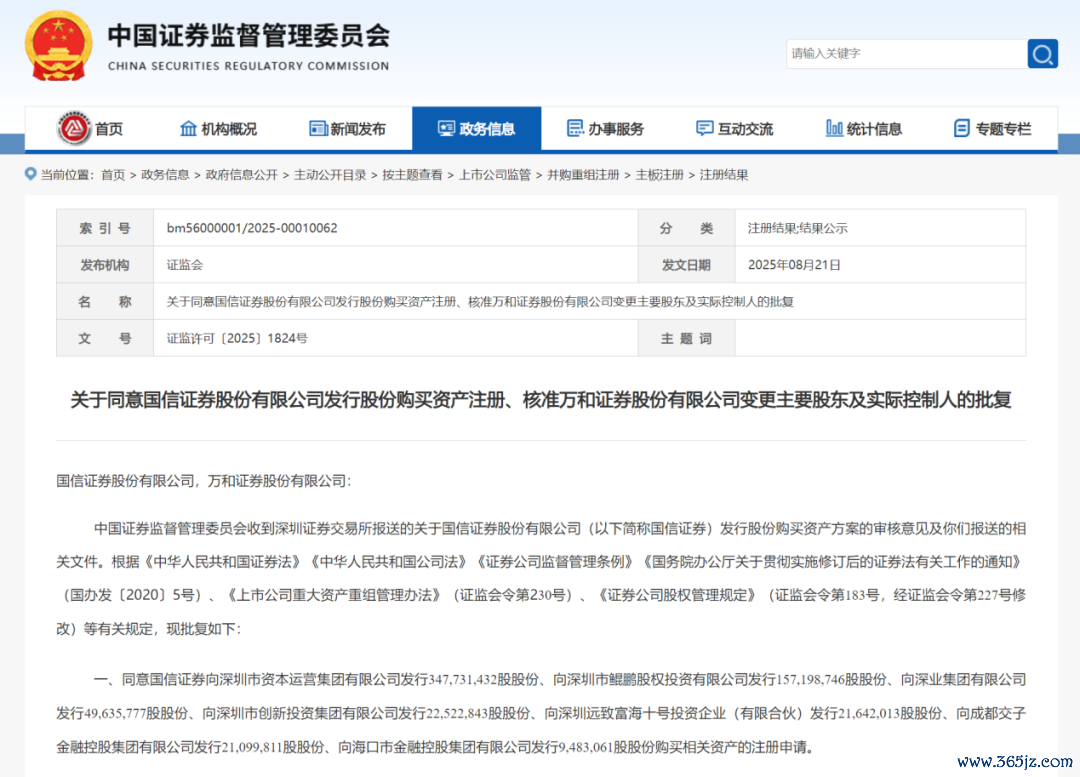Open the 办事服务 navigation tab

[x=606, y=129]
